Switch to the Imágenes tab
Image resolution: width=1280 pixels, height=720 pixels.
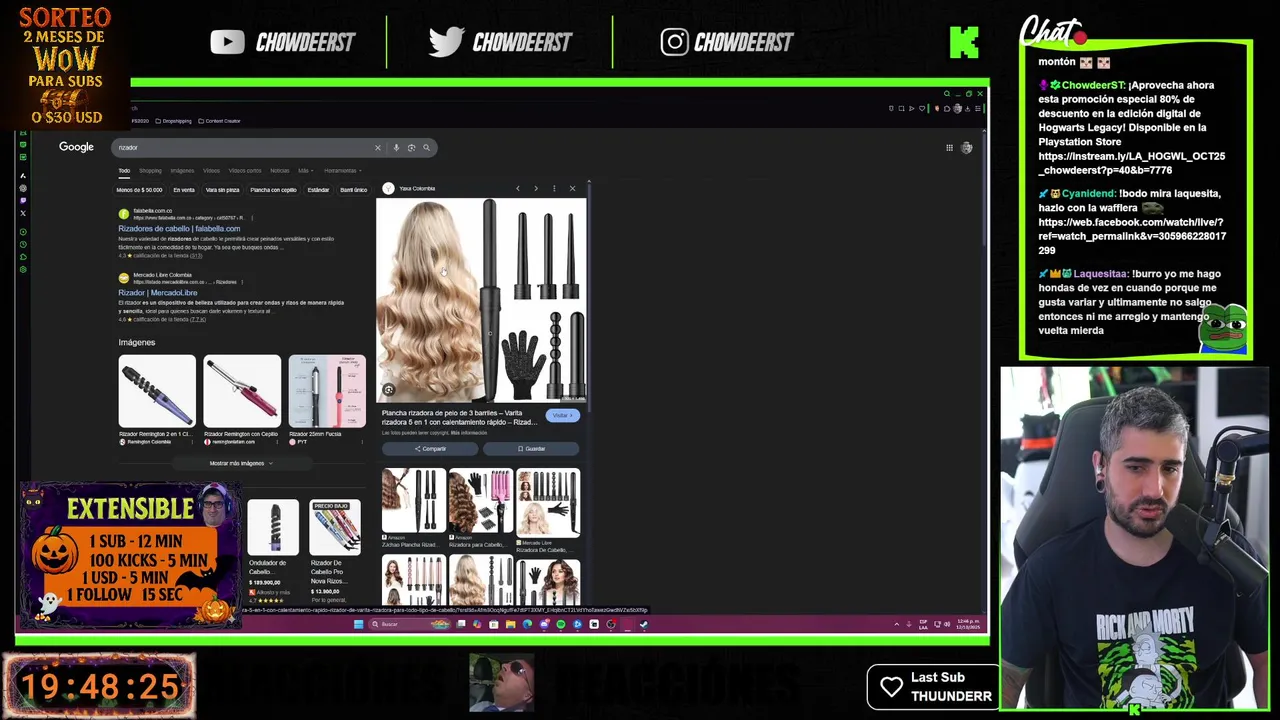point(182,170)
